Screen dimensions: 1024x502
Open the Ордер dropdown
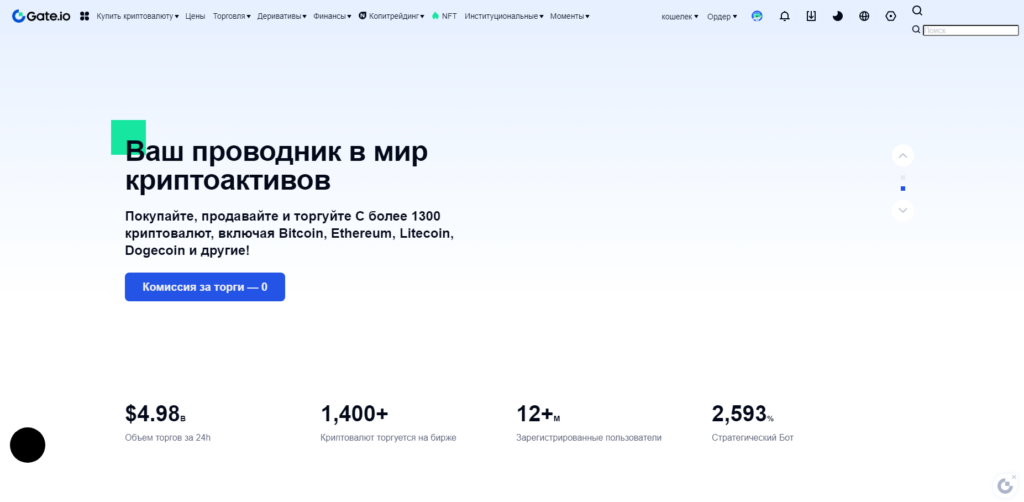tap(722, 17)
